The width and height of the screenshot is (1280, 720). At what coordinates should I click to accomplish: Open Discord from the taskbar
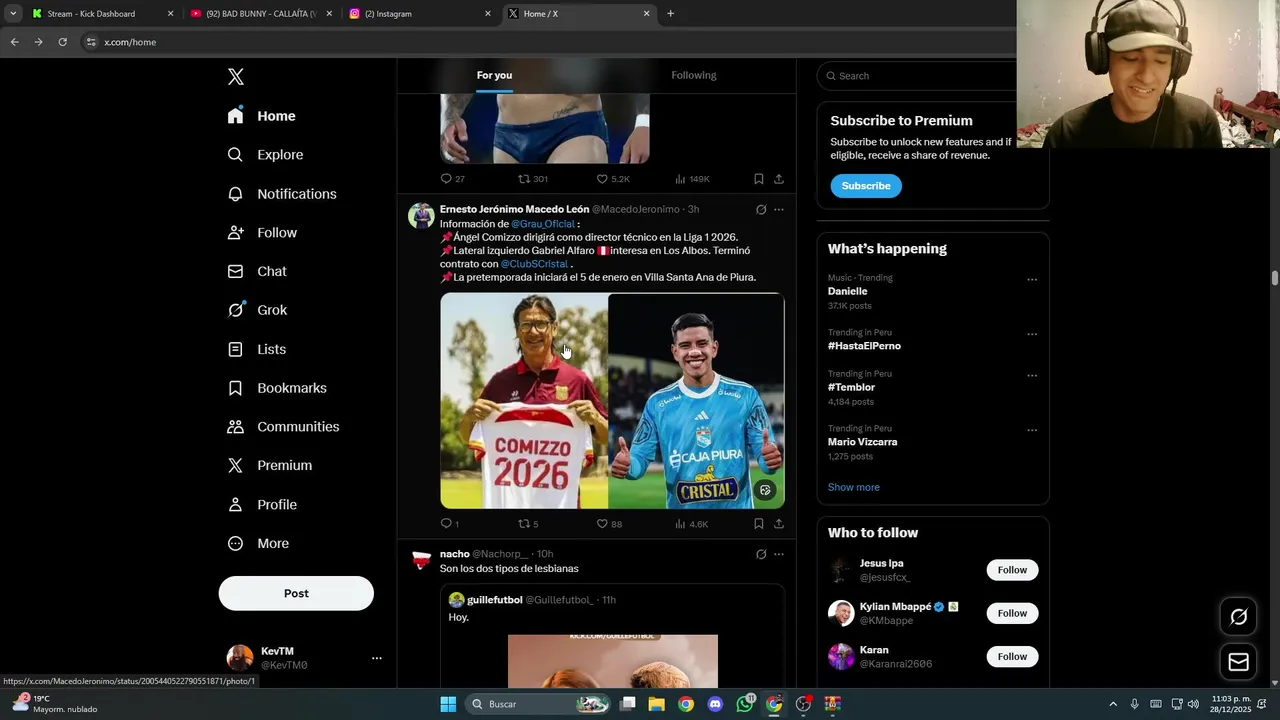tap(715, 704)
